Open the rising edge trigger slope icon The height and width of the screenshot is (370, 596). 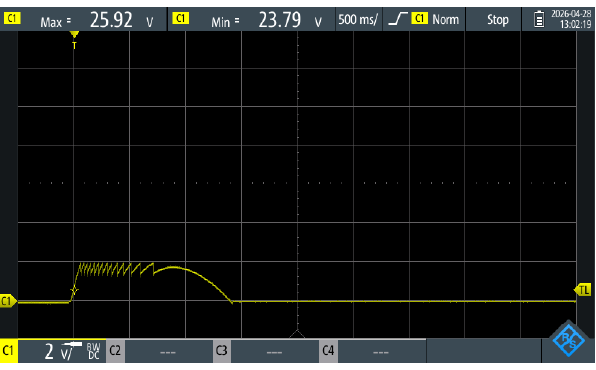pyautogui.click(x=398, y=19)
